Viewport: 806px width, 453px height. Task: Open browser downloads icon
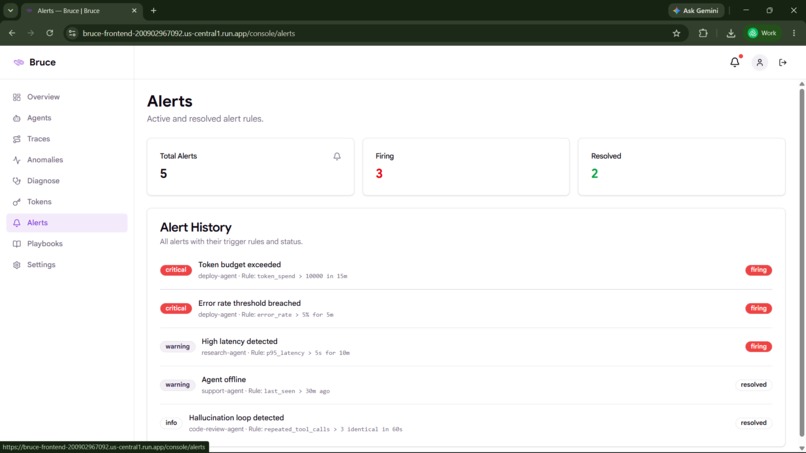730,33
